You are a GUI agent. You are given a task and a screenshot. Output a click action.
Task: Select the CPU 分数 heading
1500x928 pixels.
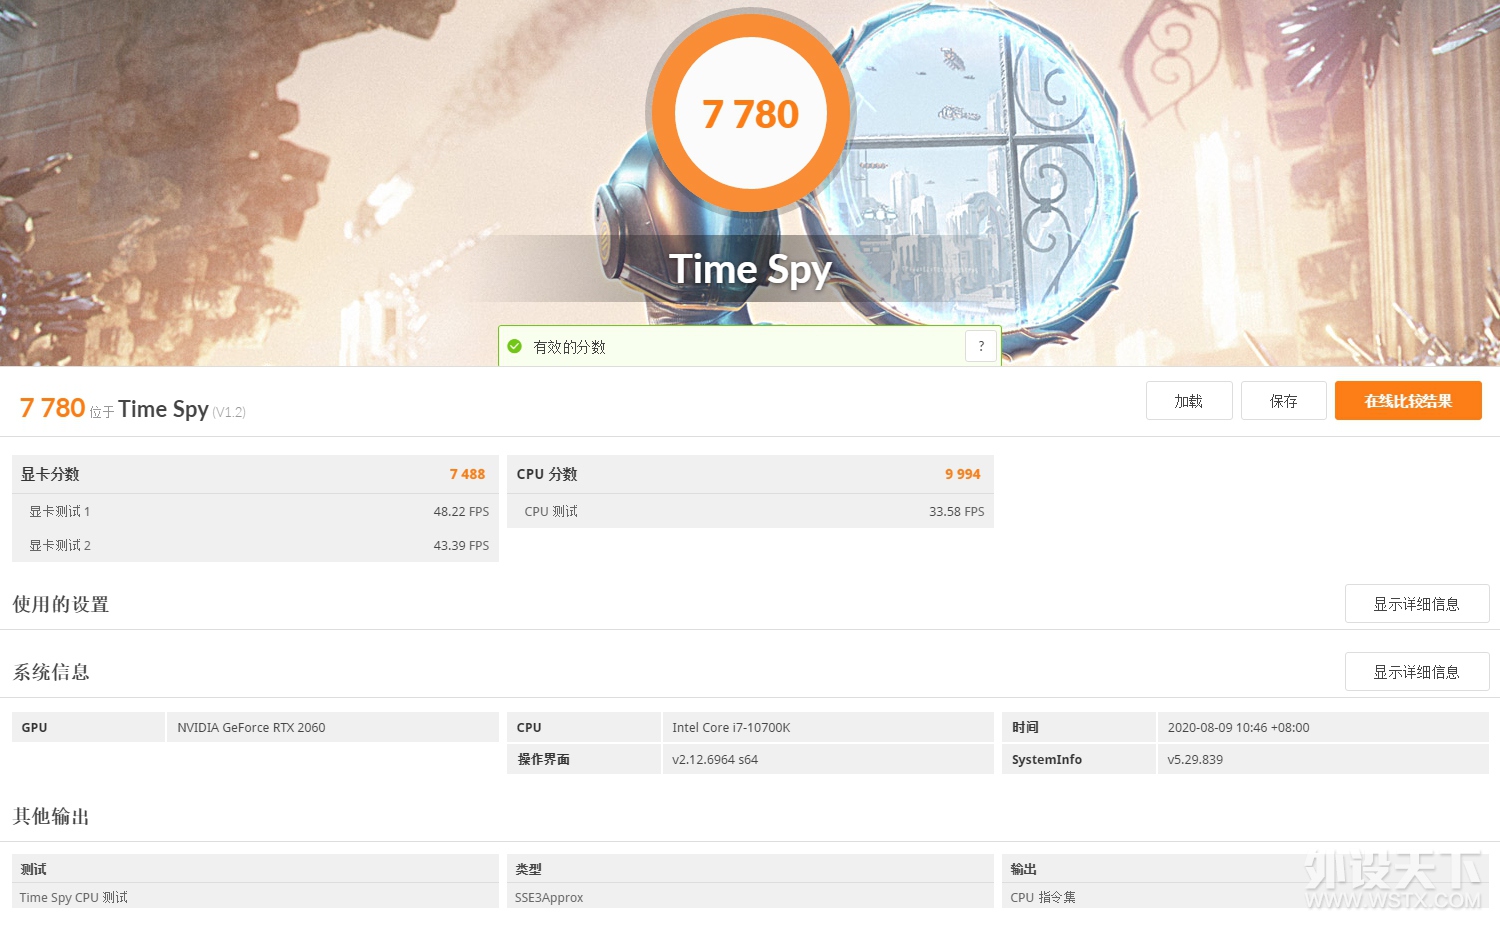pos(547,474)
